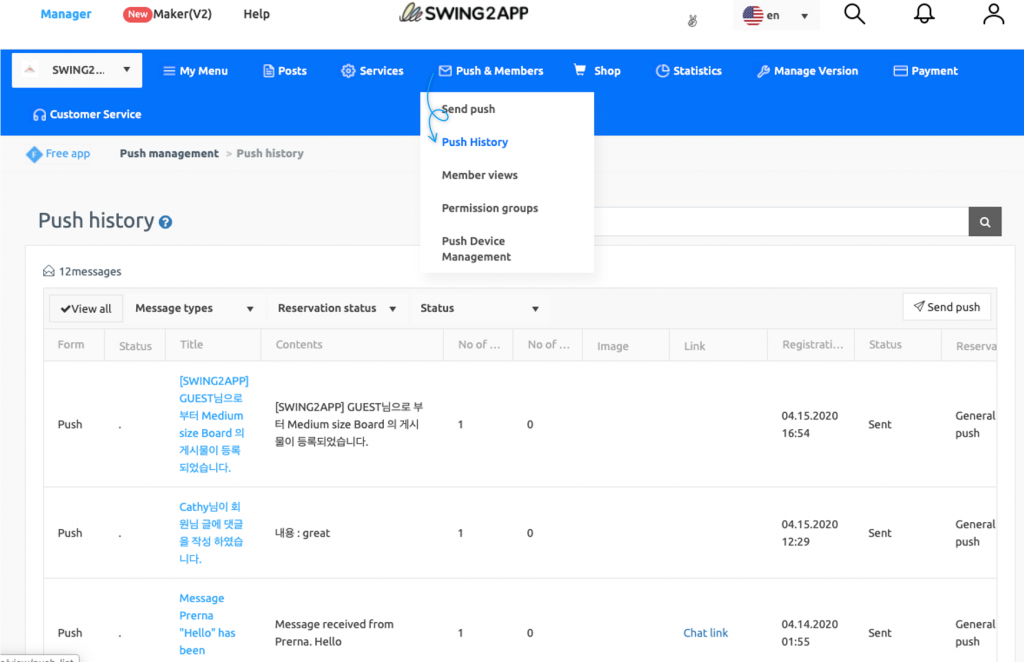Image resolution: width=1024 pixels, height=662 pixels.
Task: Open the account profile icon
Action: 992,14
